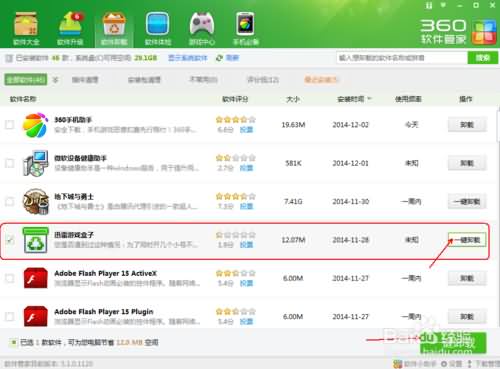Screen dimensions: 500x369
Task: Check the box for 微软设备健康助手
Action: coord(10,163)
